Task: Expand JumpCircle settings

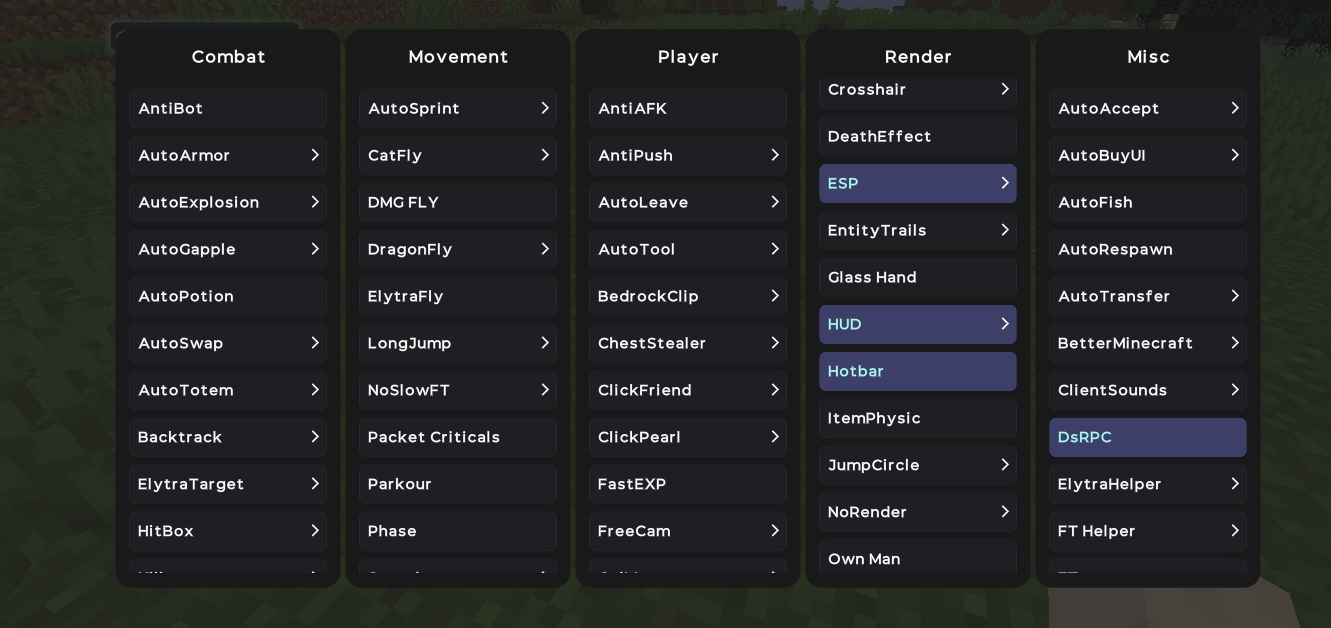Action: click(1005, 465)
